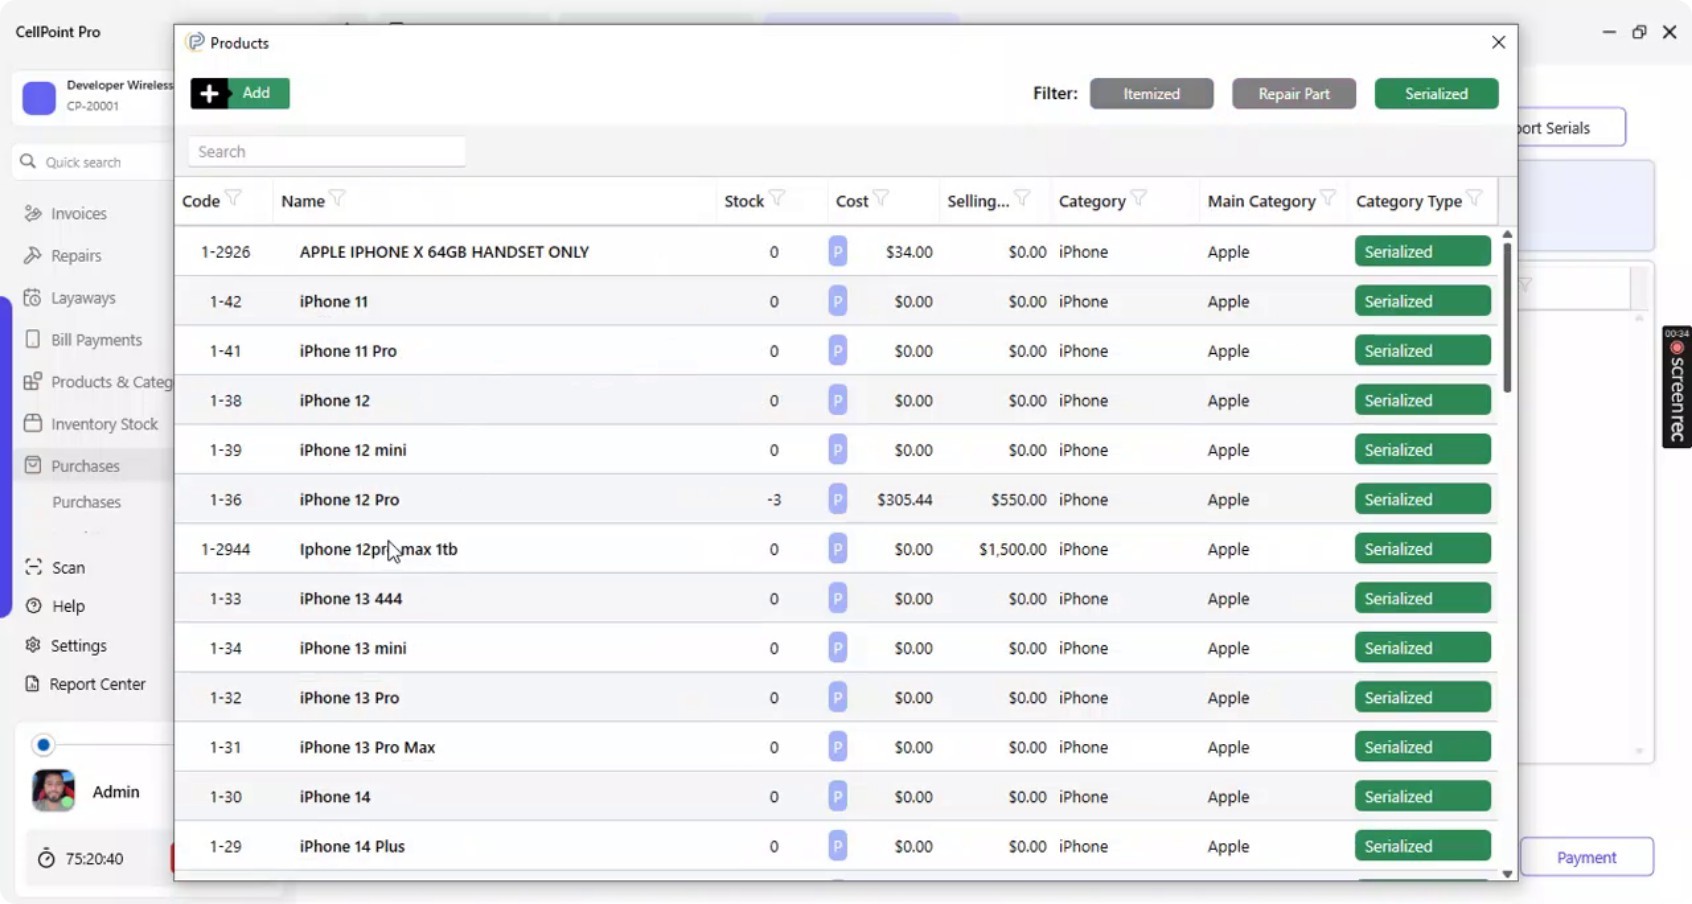
Task: Click the P cost icon for iPhone 12 Pro
Action: [838, 499]
